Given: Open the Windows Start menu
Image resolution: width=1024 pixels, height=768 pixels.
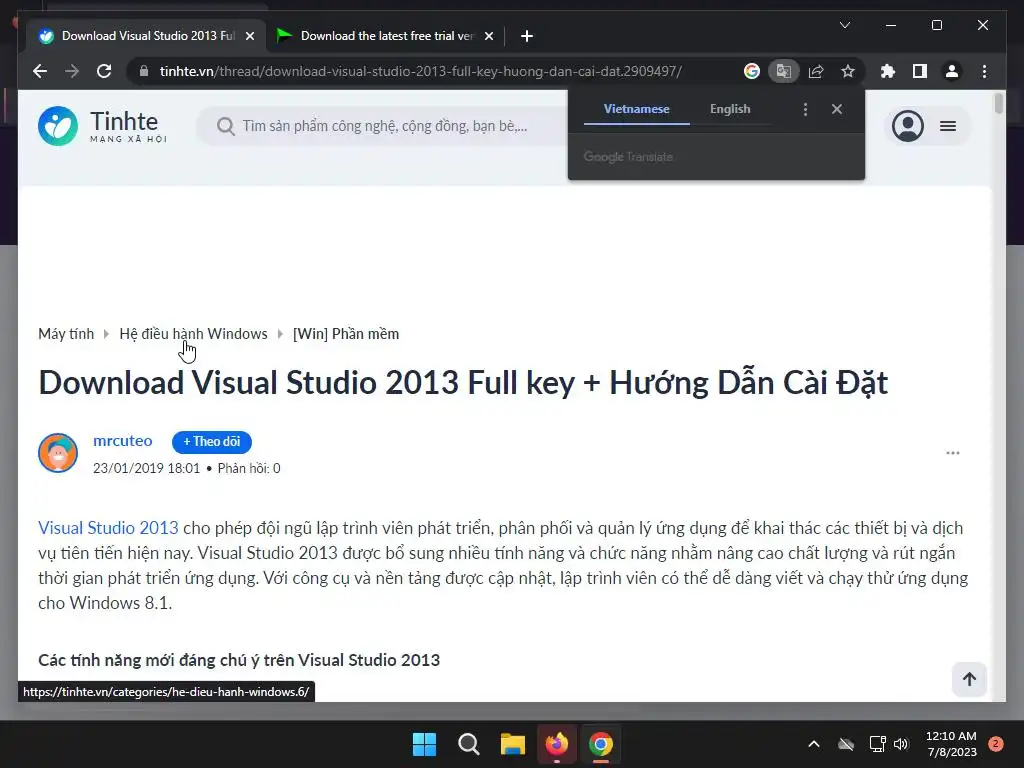Looking at the screenshot, I should click(x=424, y=744).
